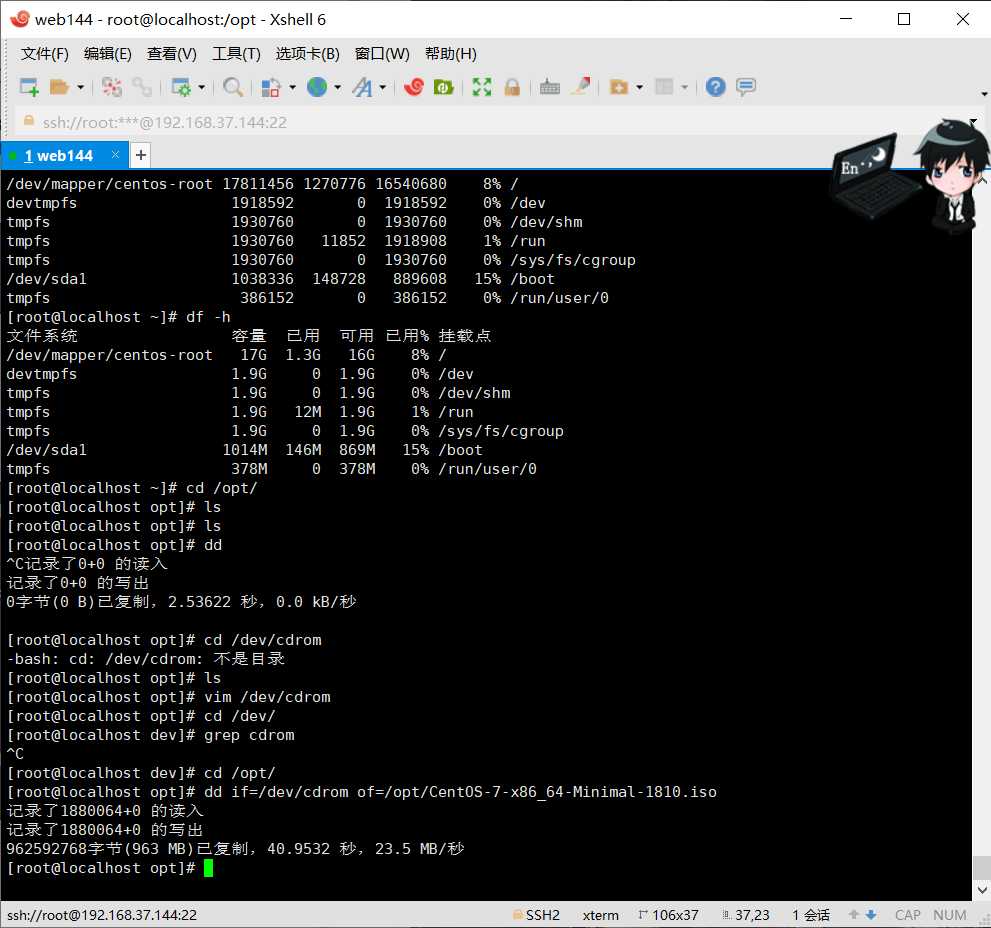This screenshot has height=928, width=991.
Task: Expand the font A dropdown arrow
Action: click(x=382, y=87)
